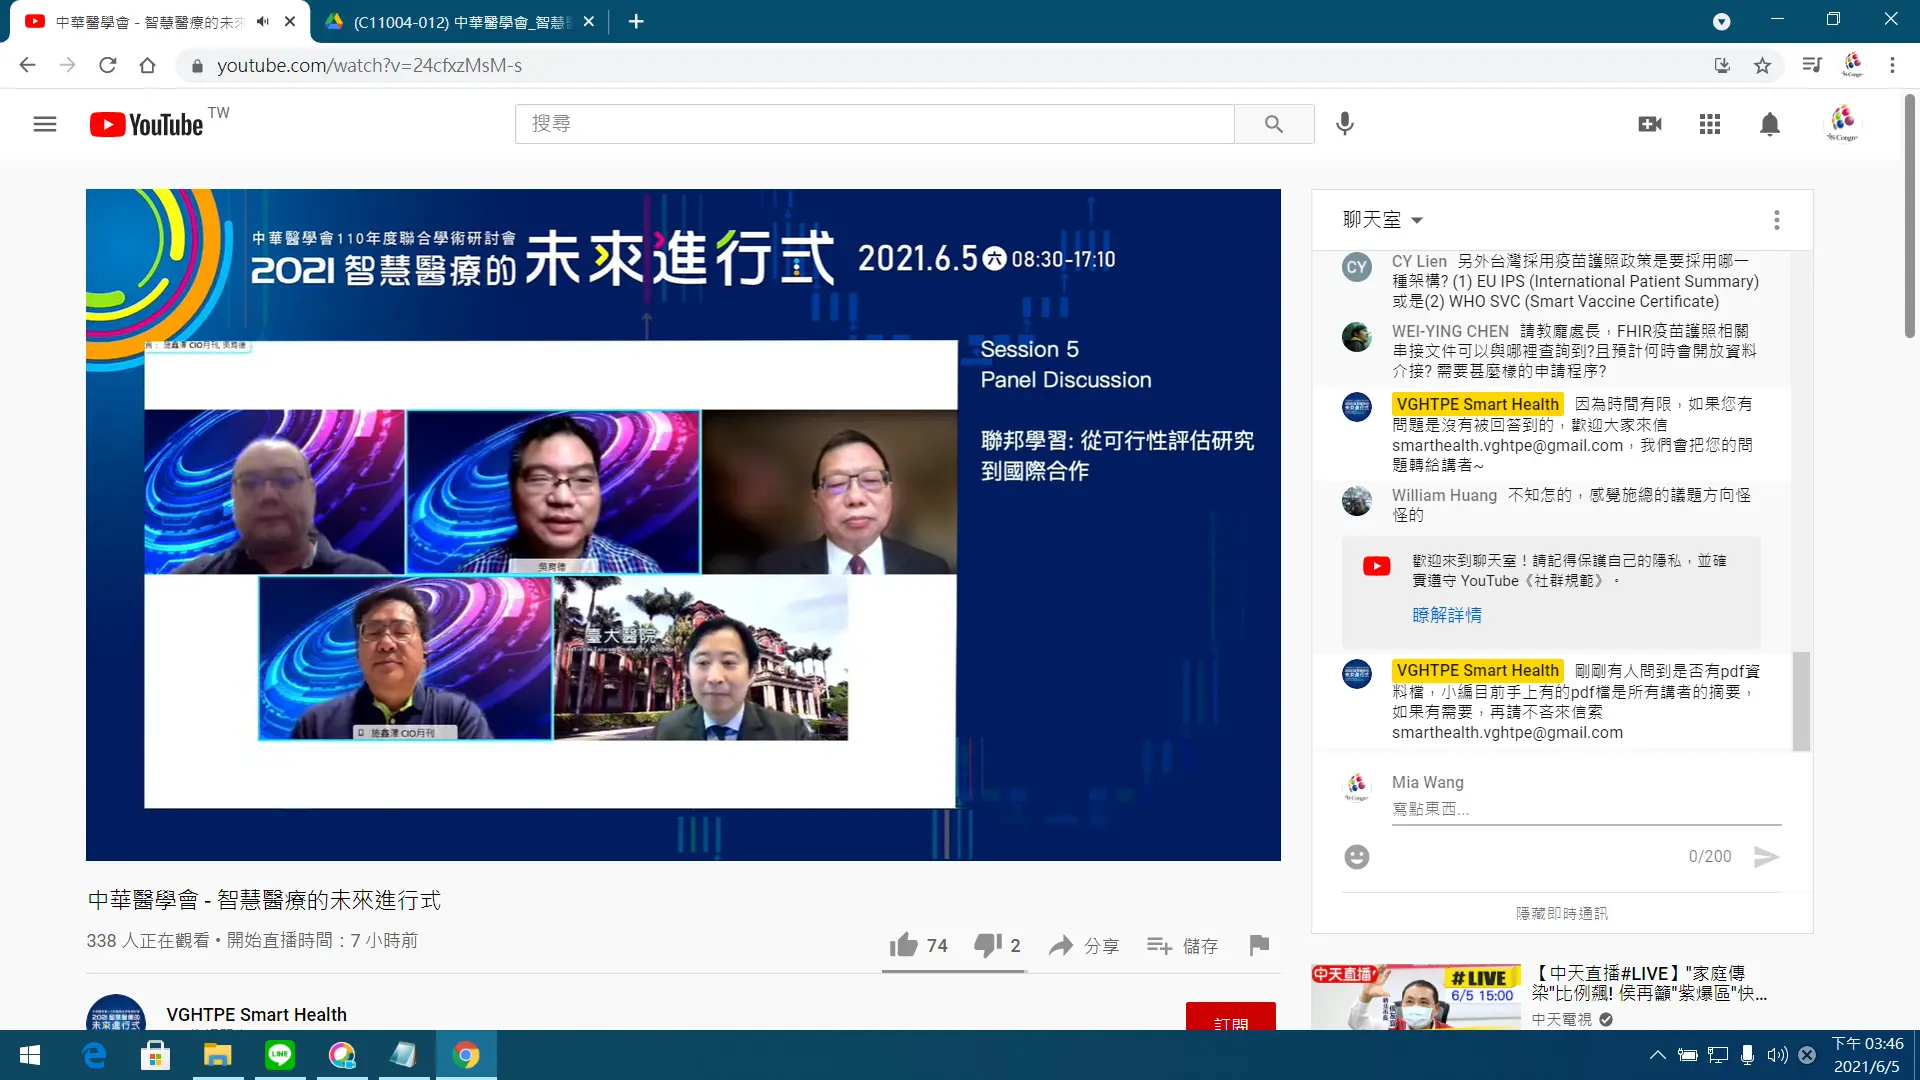
Task: Open the YouTube apps grid
Action: point(1710,123)
